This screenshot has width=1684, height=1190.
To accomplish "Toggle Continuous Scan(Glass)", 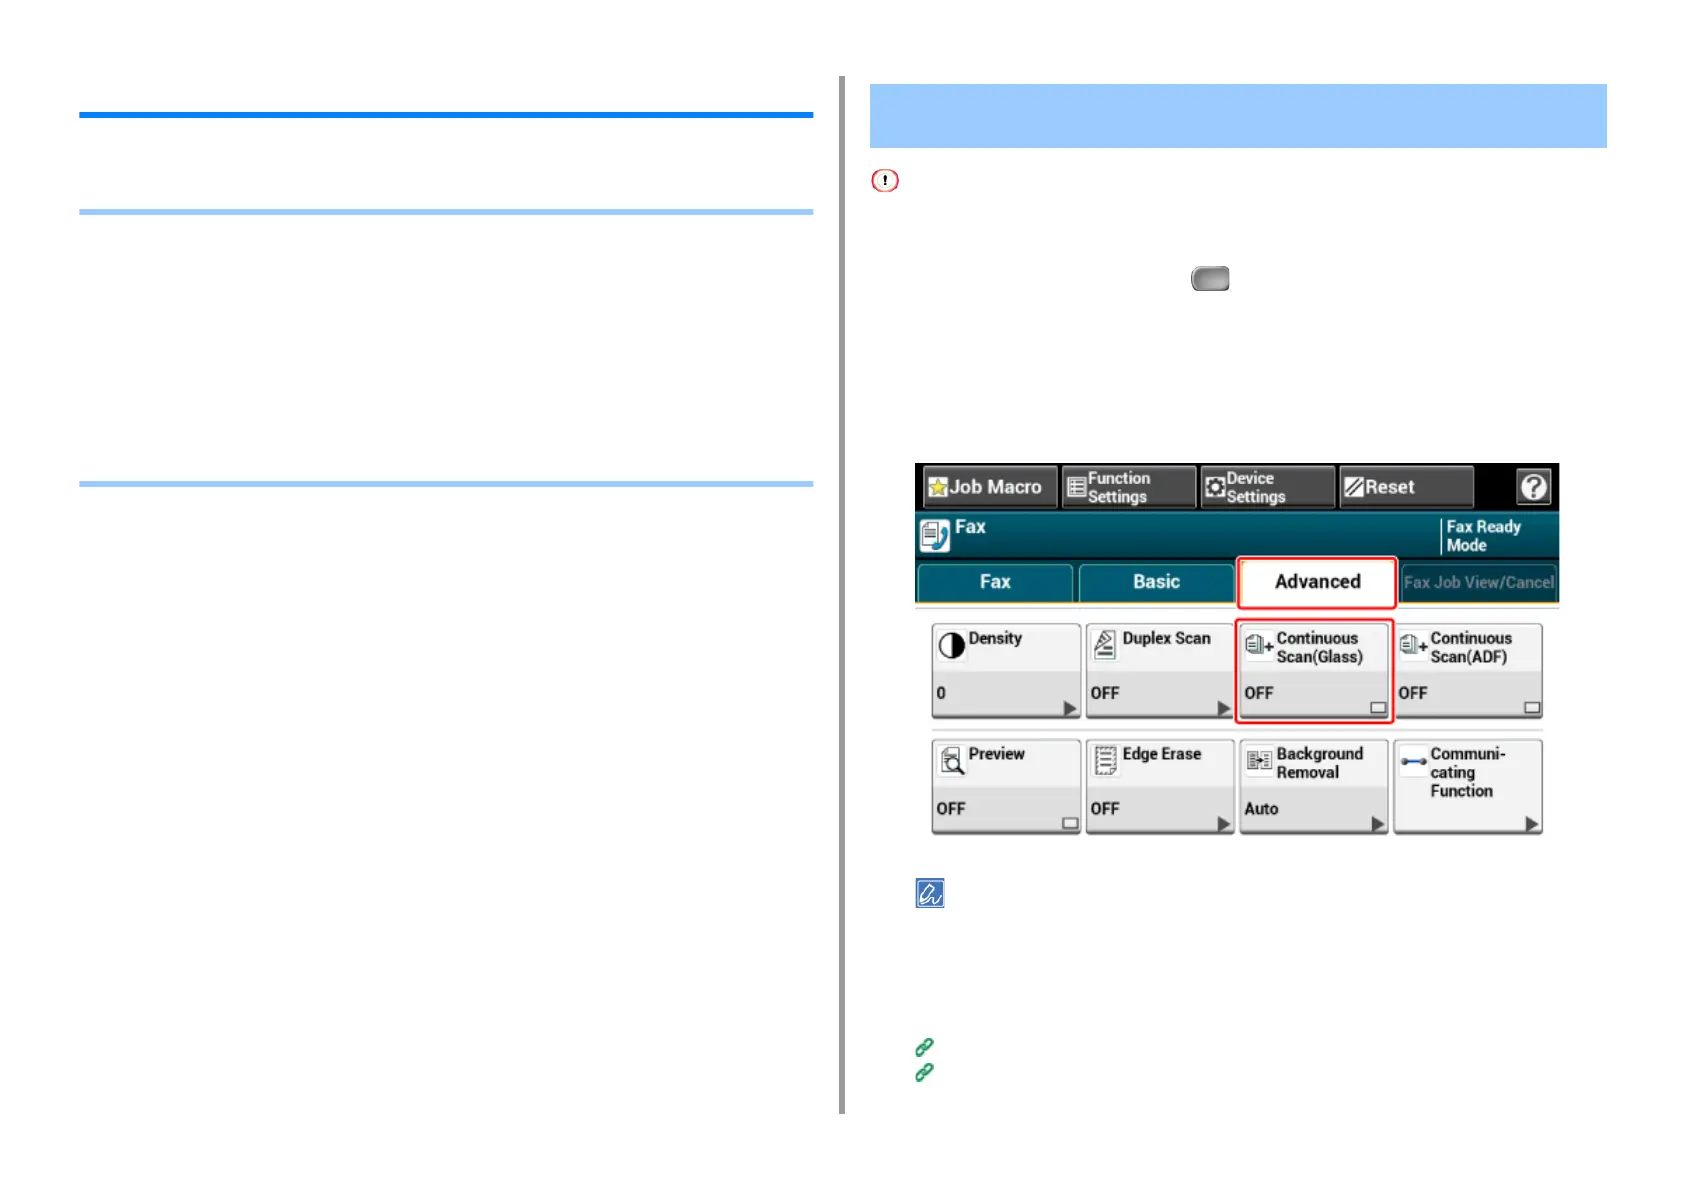I will [x=1314, y=670].
